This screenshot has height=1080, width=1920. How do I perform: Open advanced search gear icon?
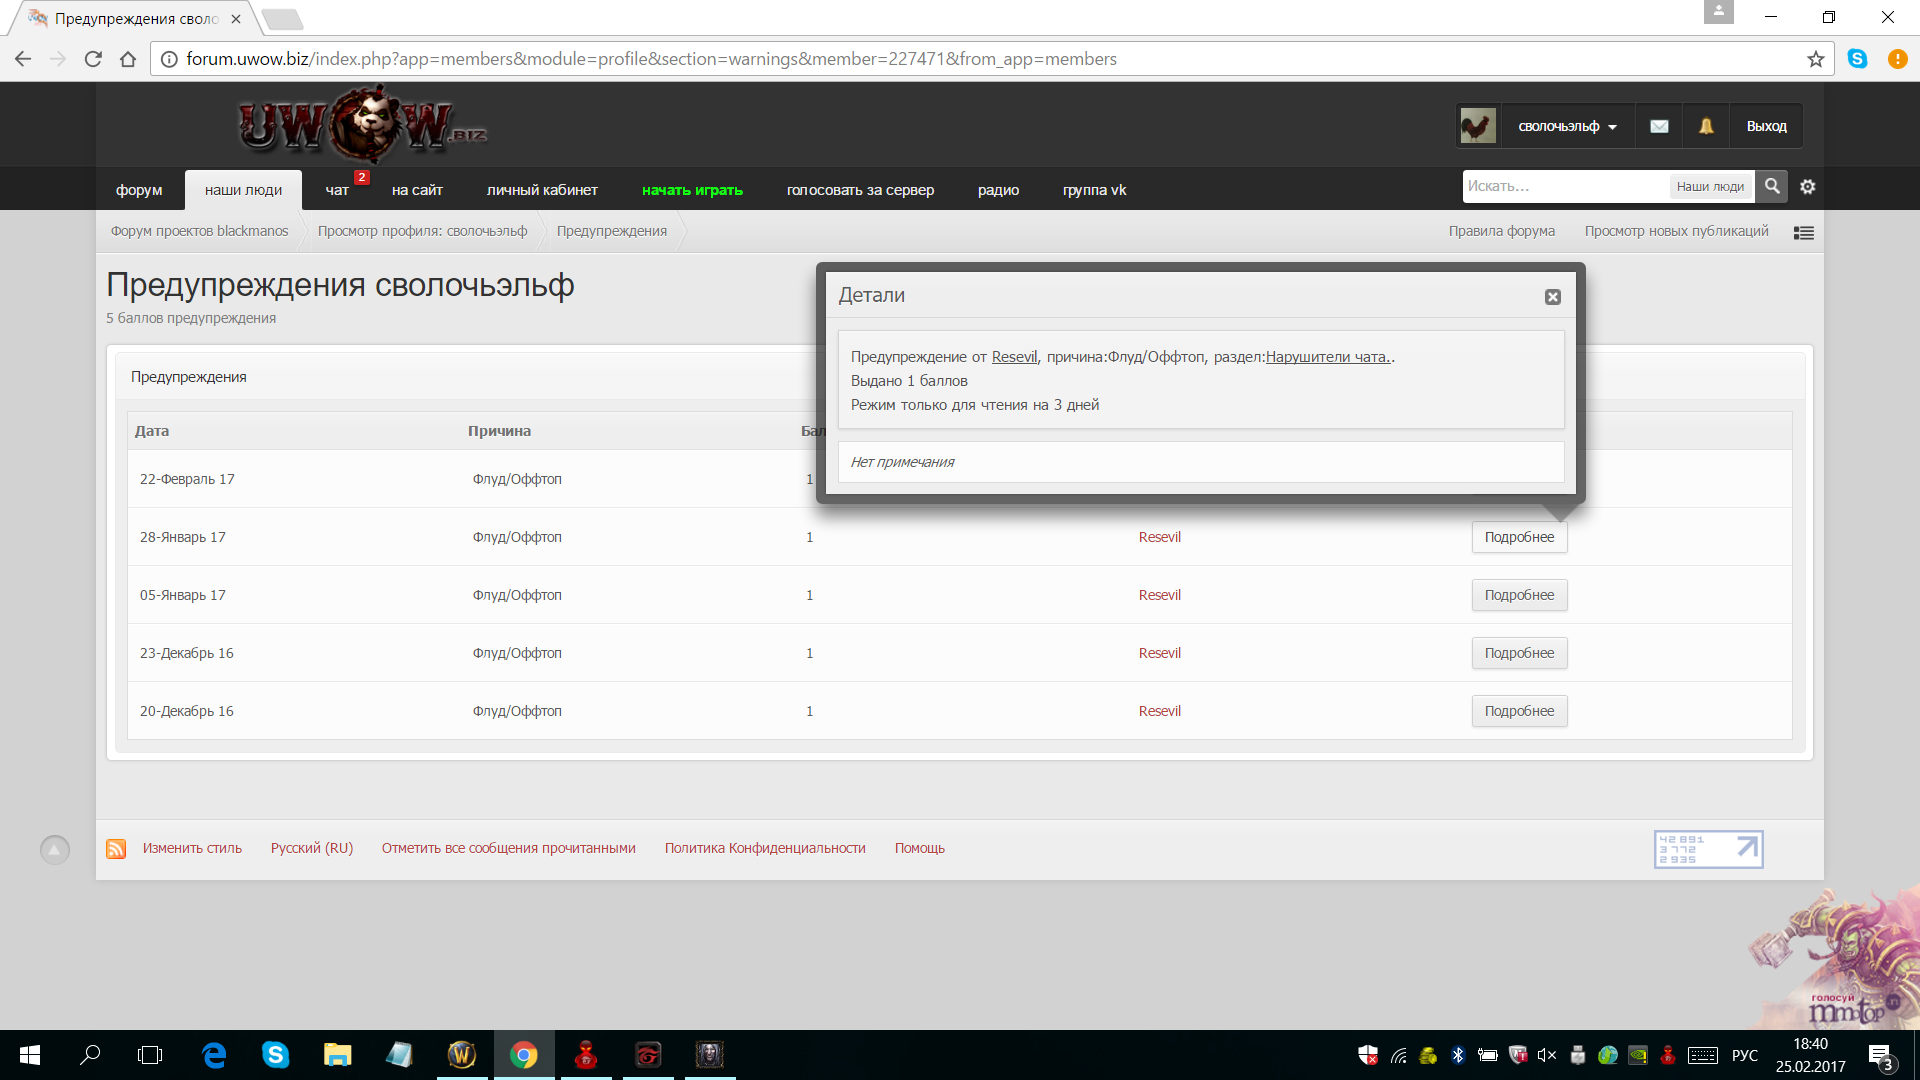[1808, 186]
